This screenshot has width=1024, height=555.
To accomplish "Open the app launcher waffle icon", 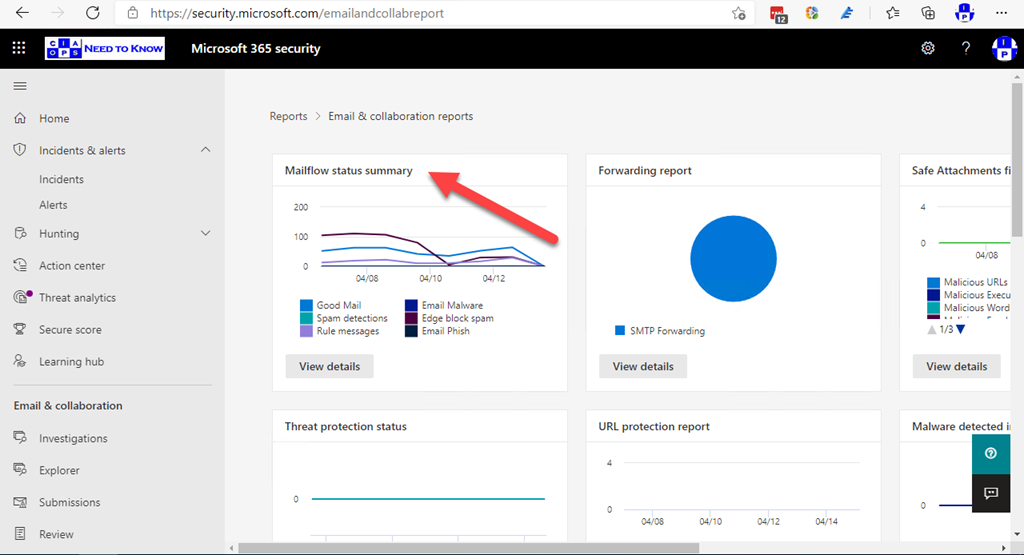I will [x=19, y=48].
